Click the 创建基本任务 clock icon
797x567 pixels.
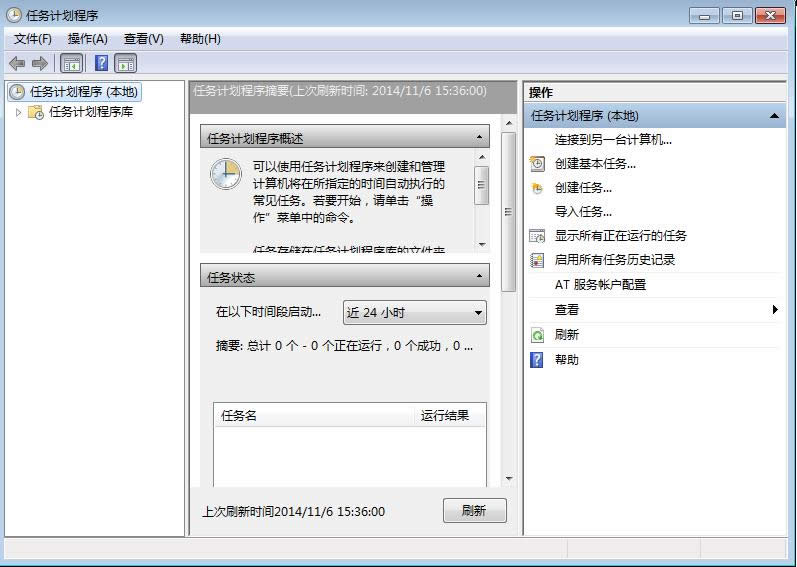coord(537,163)
